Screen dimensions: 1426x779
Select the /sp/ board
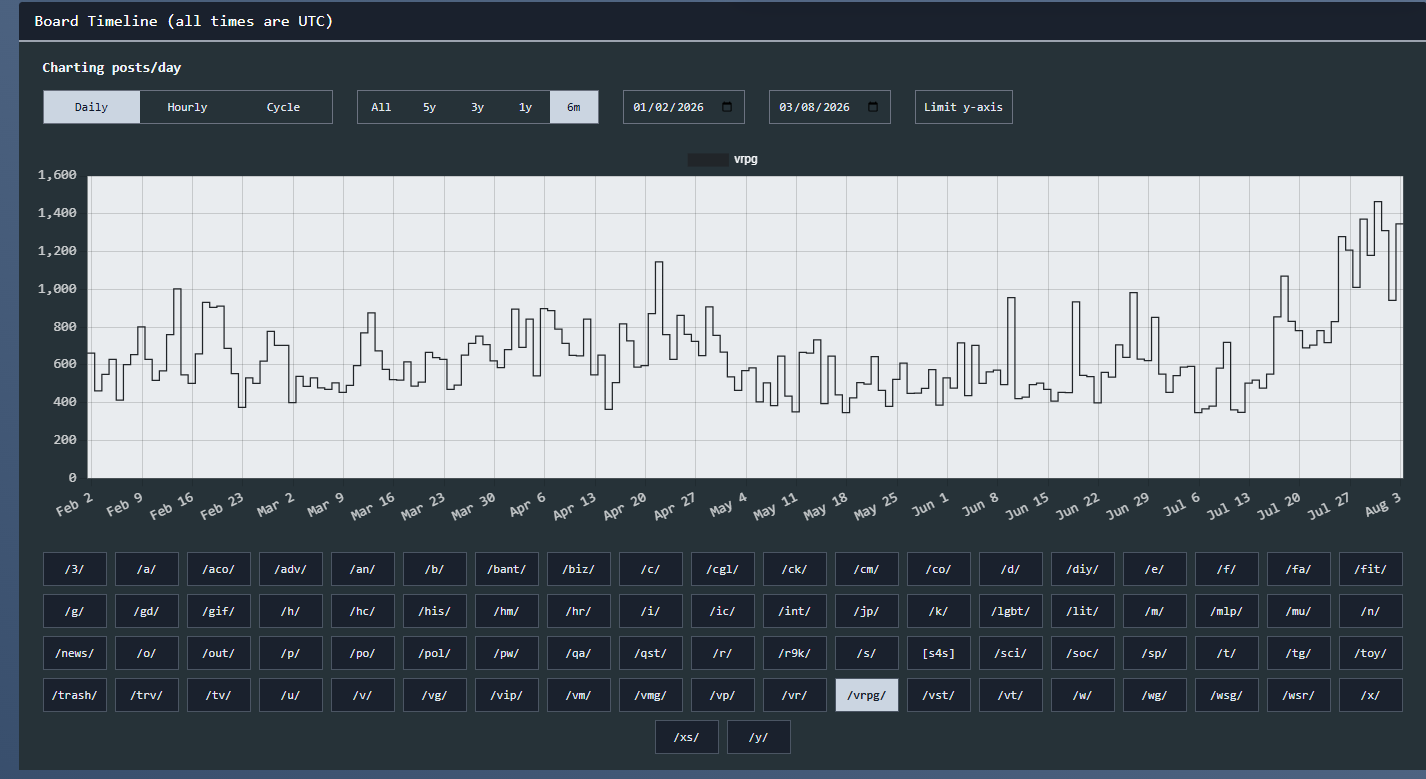click(x=1155, y=653)
